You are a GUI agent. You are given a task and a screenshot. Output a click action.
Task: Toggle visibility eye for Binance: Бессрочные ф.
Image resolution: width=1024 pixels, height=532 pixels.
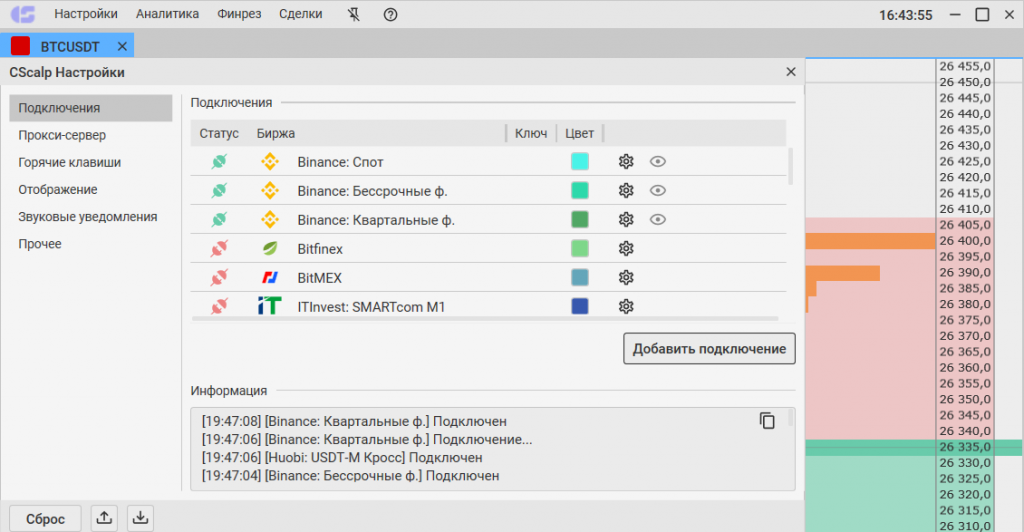pyautogui.click(x=657, y=191)
